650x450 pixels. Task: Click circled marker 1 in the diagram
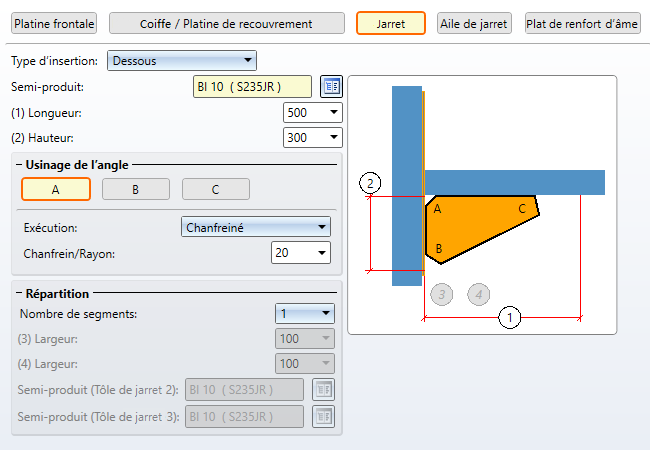[x=510, y=318]
